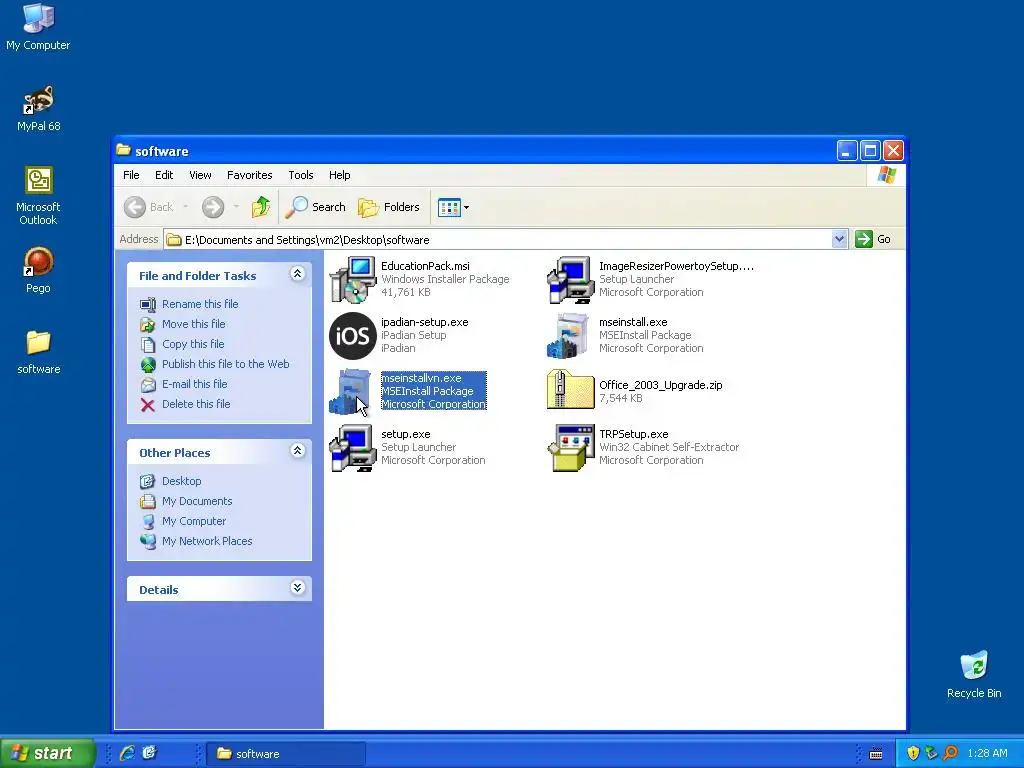
Task: Open the Search pane
Action: point(316,207)
